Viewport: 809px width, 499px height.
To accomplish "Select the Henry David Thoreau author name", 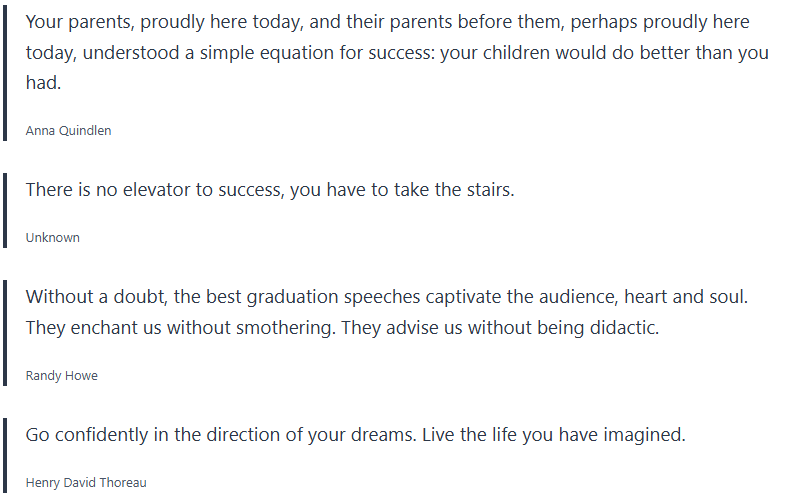I will pos(86,483).
